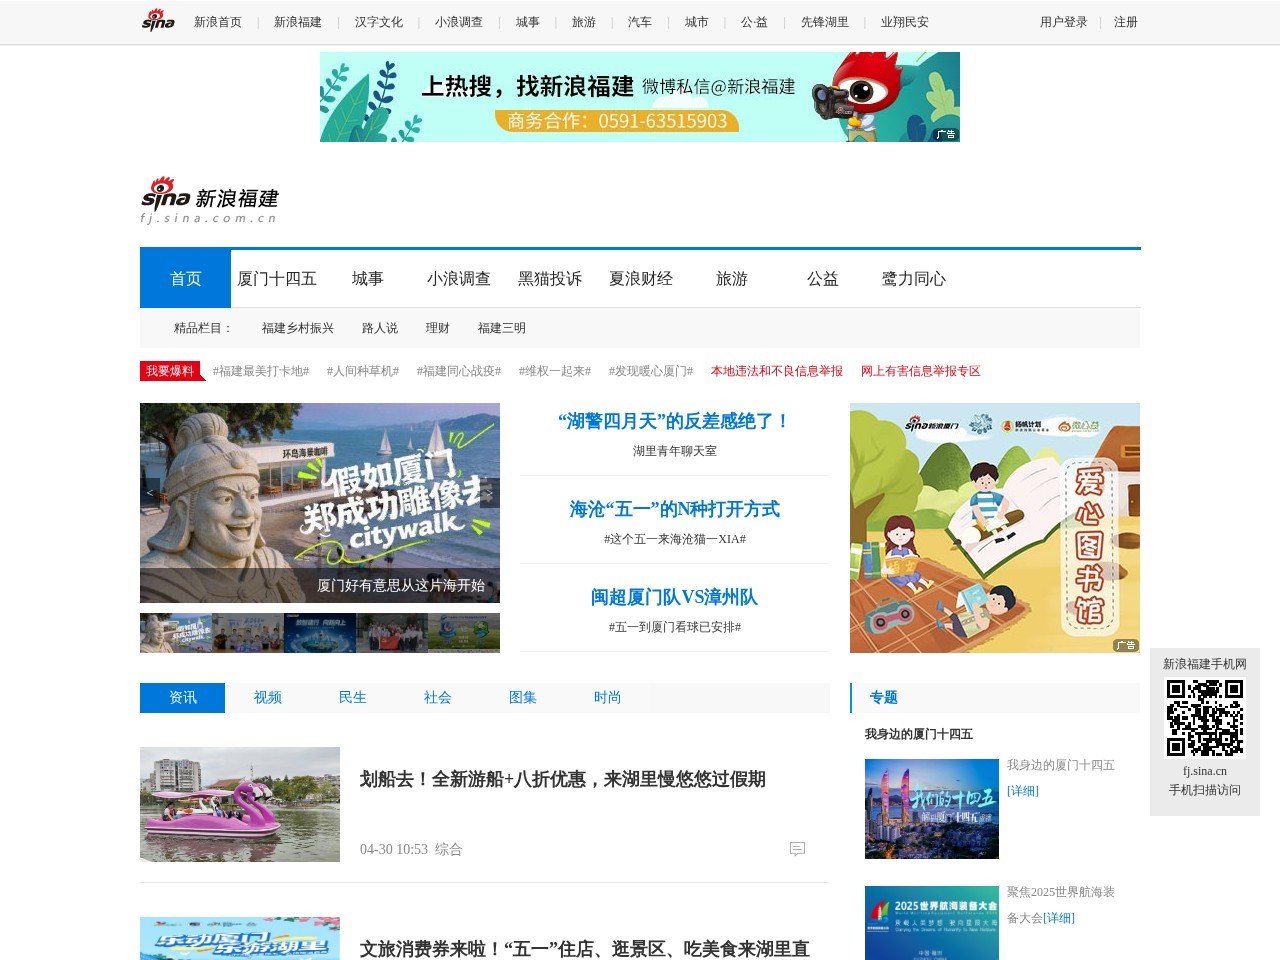Open 黑猫投诉 menu item
The image size is (1280, 960).
point(550,278)
